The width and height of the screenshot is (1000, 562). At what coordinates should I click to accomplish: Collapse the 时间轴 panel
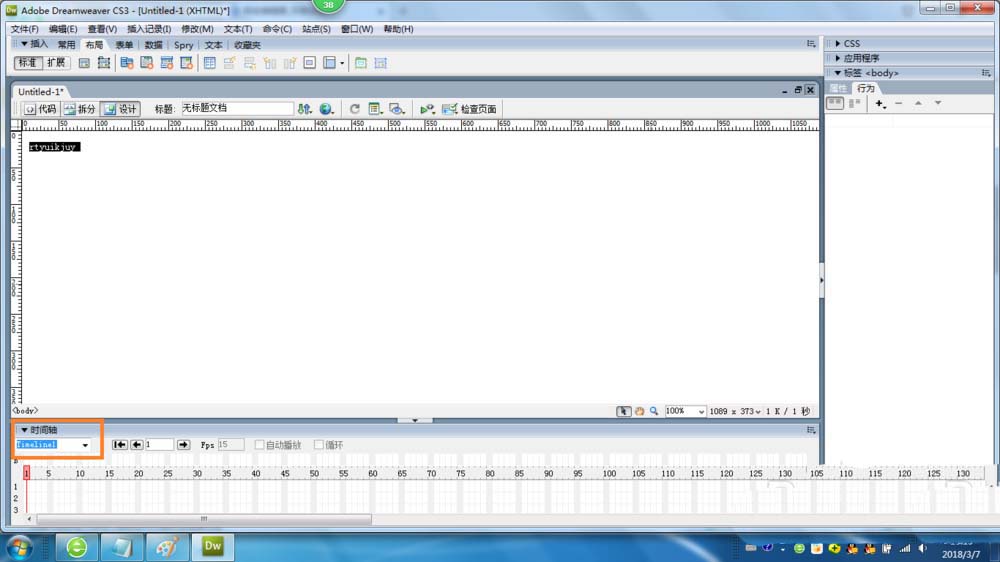[x=24, y=430]
